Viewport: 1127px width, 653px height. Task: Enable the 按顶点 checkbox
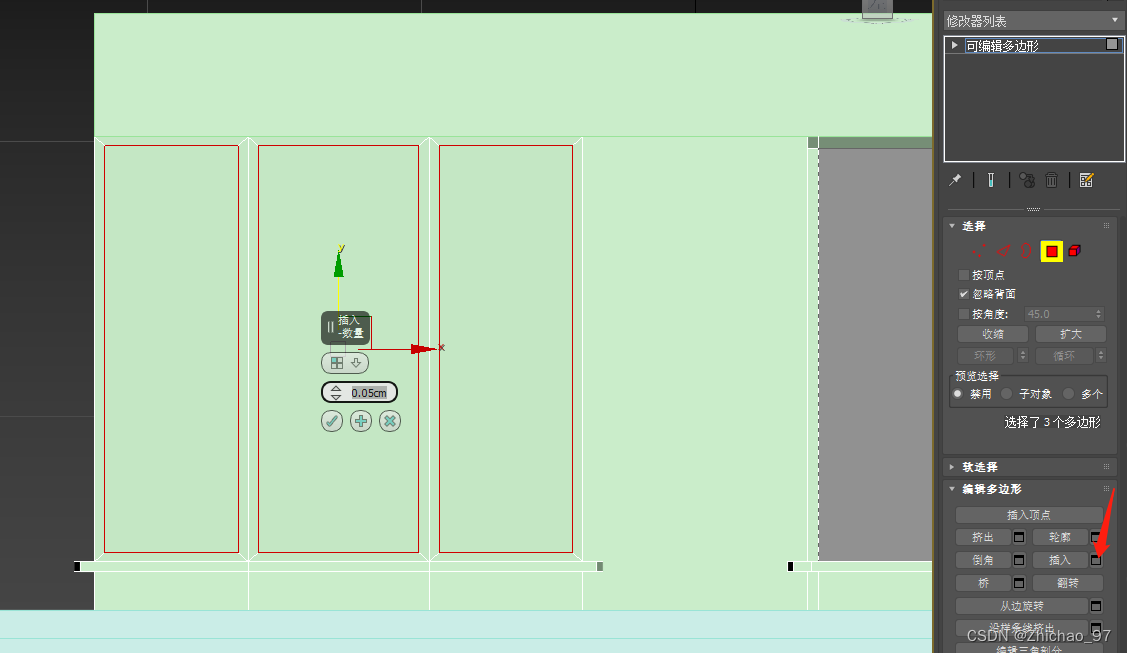coord(964,275)
